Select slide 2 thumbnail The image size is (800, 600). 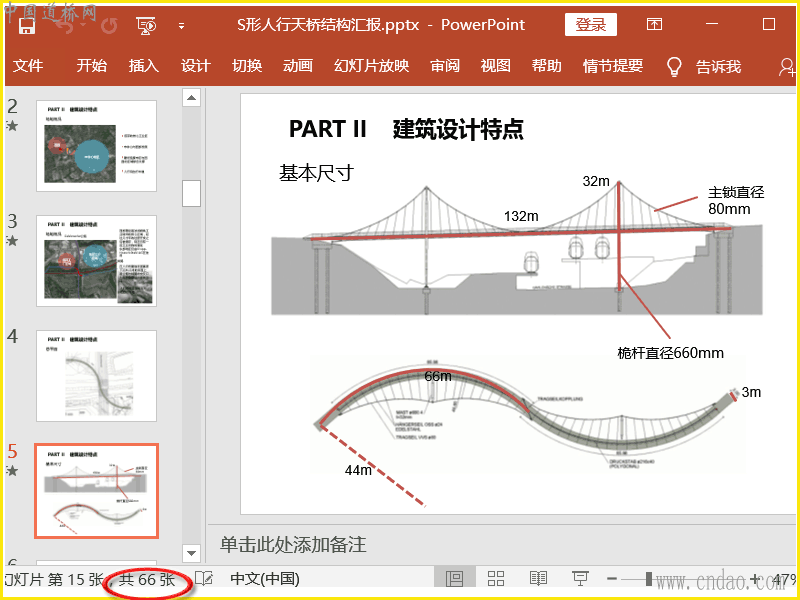point(96,146)
